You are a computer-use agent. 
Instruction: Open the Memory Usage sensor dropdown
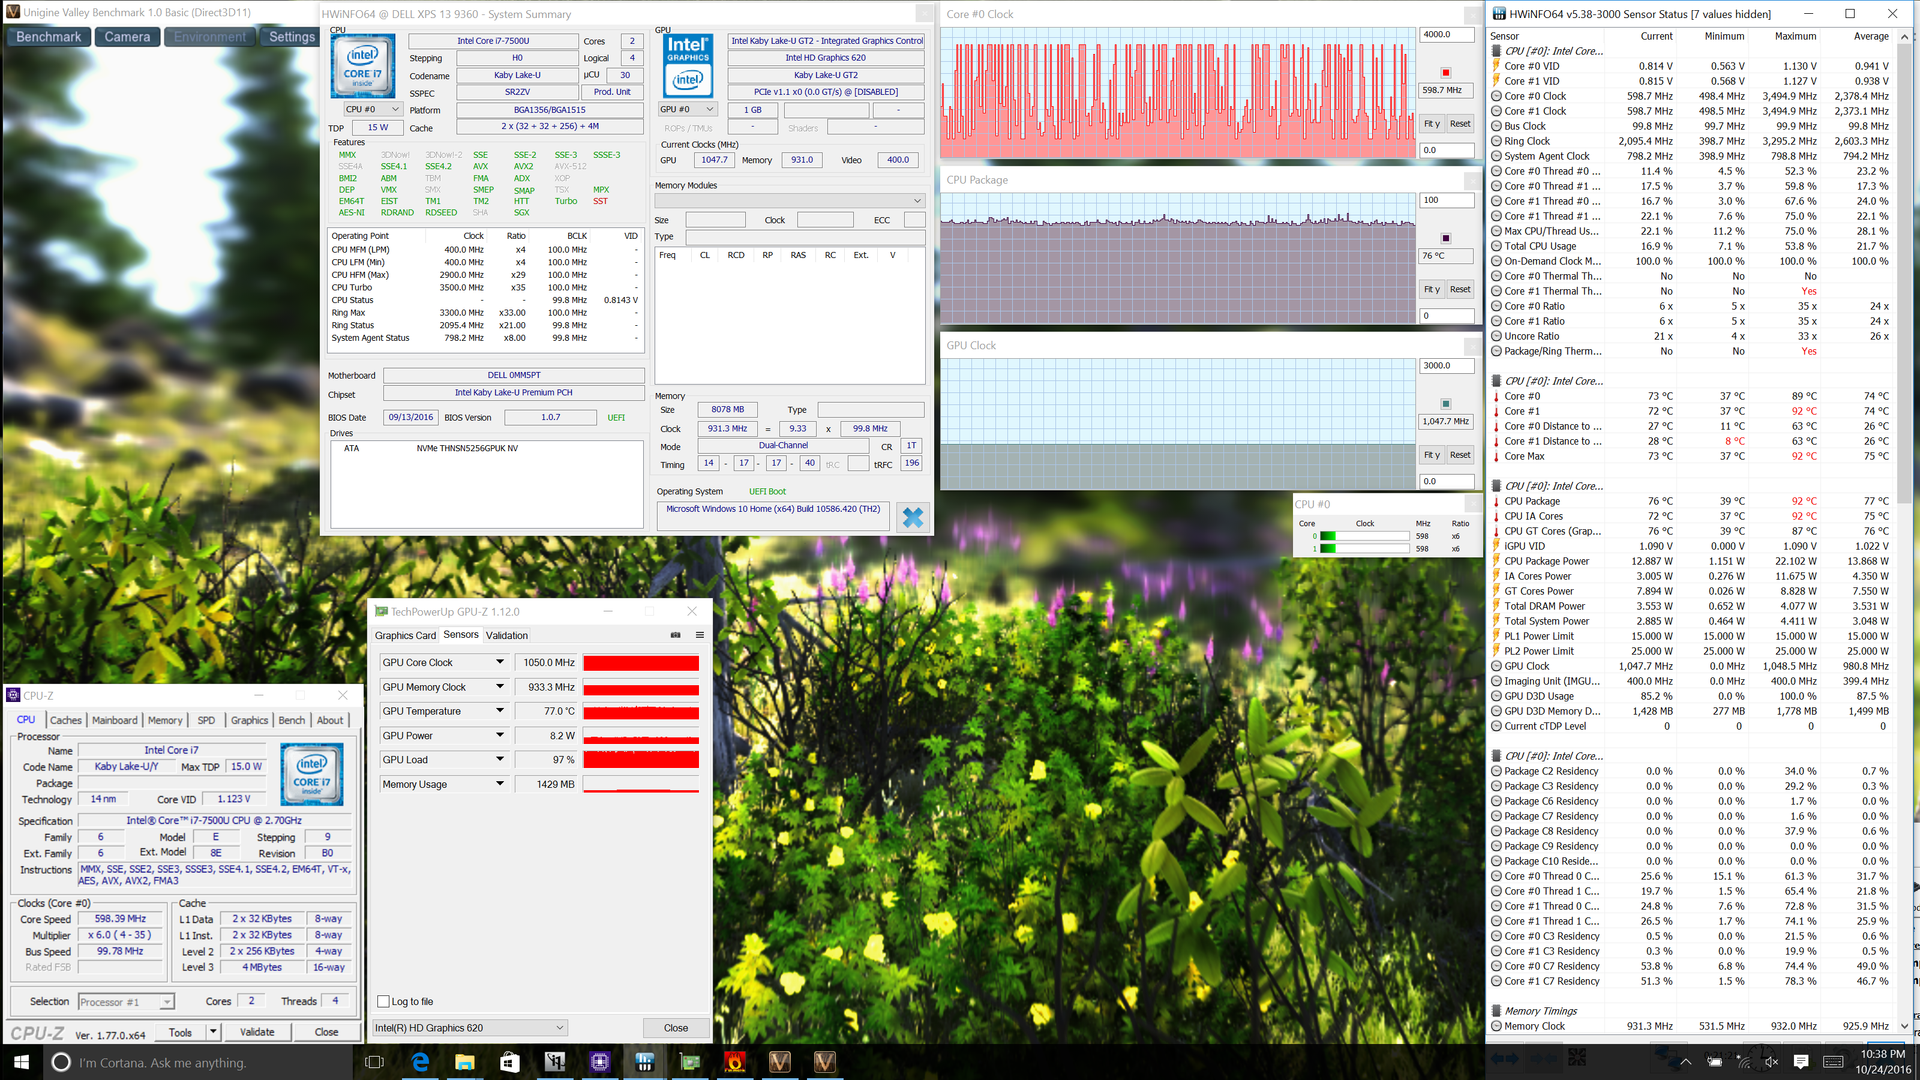(499, 784)
